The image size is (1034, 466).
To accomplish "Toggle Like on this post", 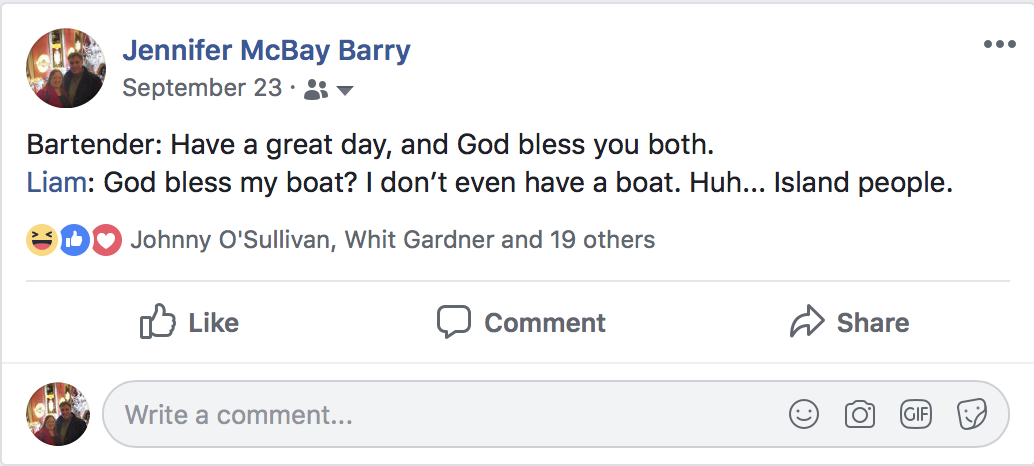I will [x=189, y=322].
